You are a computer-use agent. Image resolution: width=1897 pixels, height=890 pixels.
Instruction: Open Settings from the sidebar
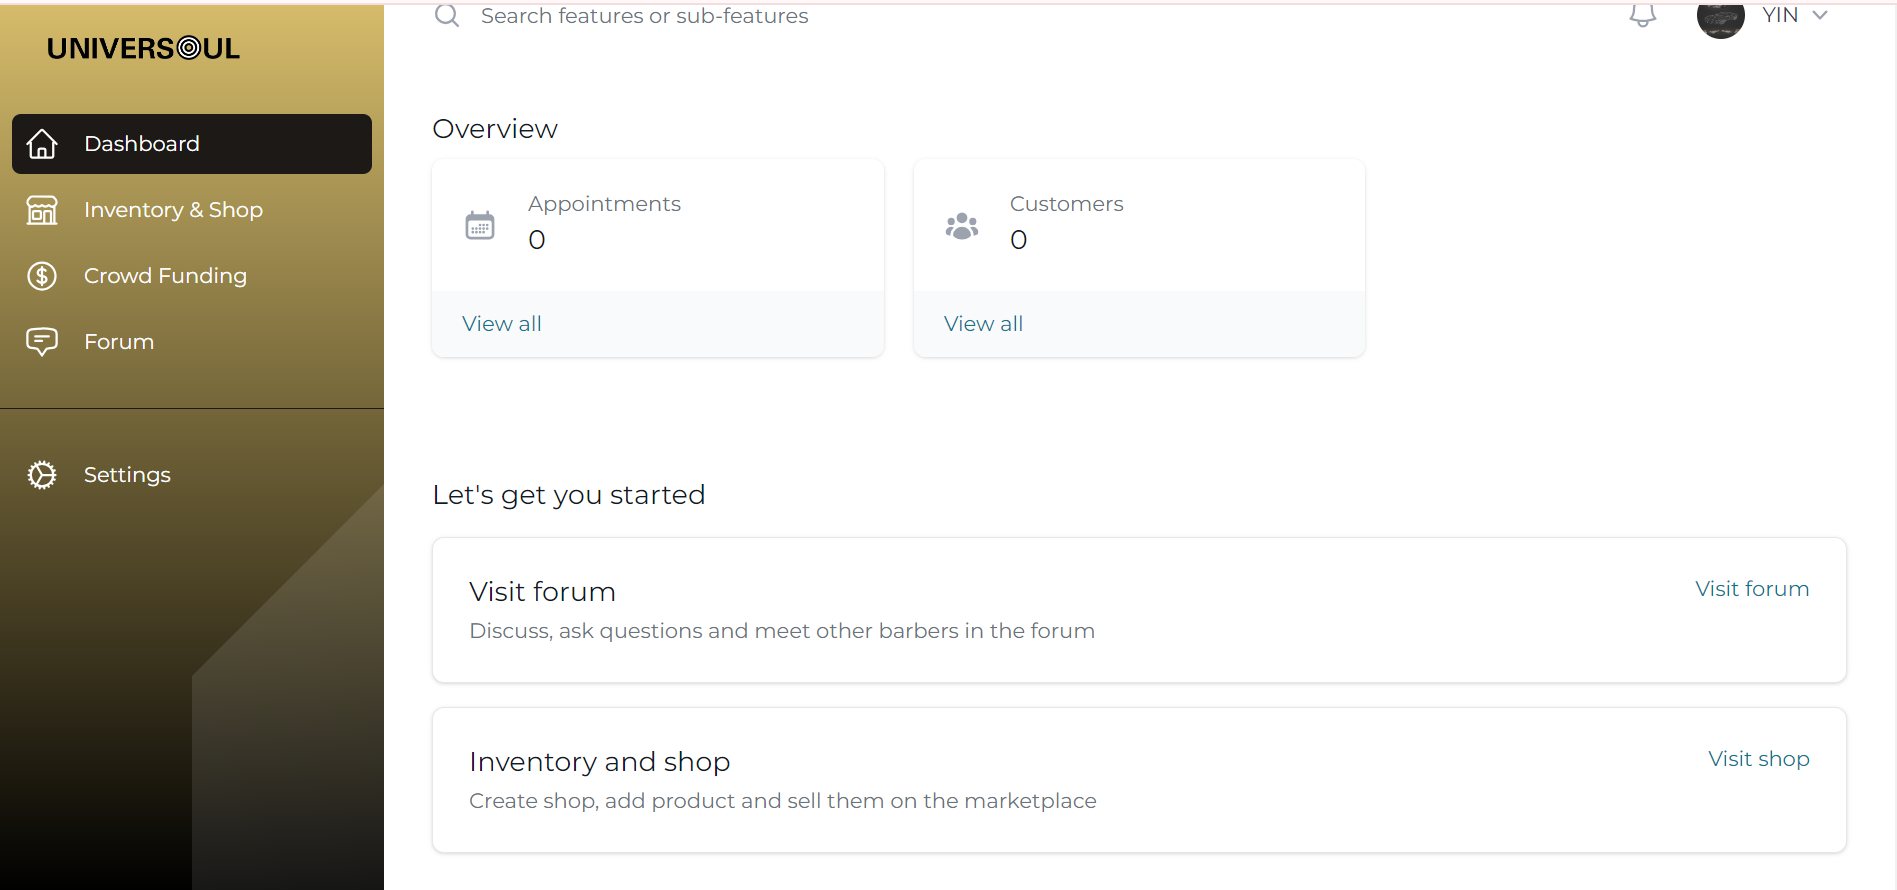click(127, 475)
